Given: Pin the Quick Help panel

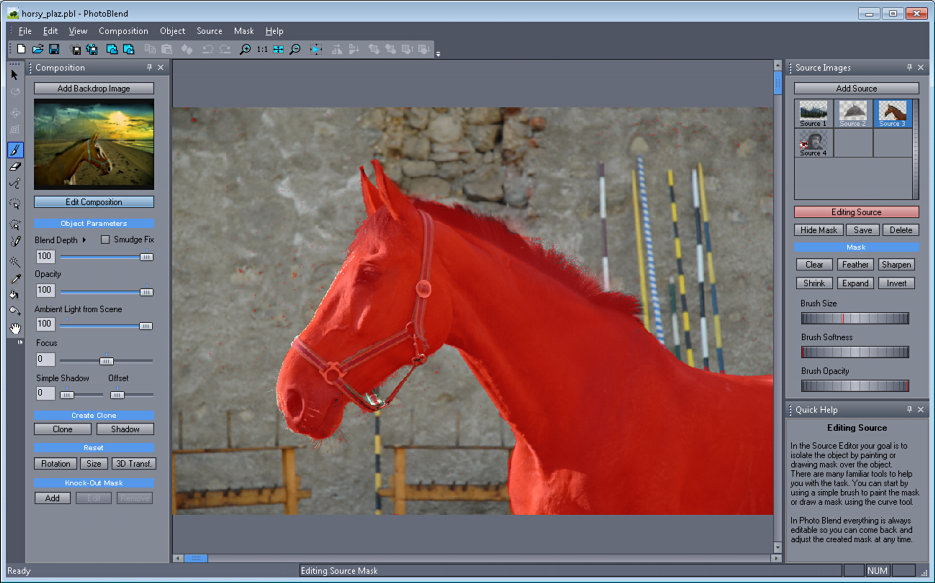Looking at the screenshot, I should [x=907, y=410].
